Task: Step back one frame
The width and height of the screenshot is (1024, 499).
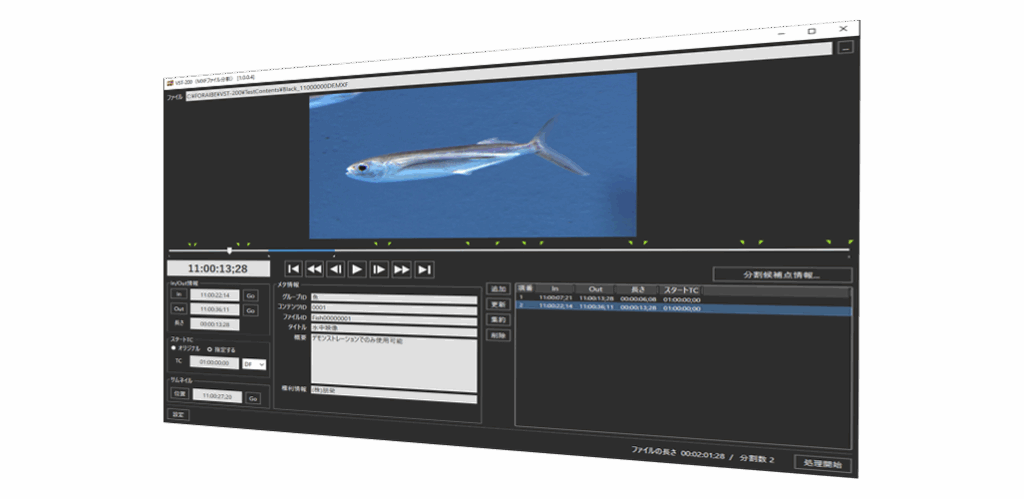Action: point(336,268)
